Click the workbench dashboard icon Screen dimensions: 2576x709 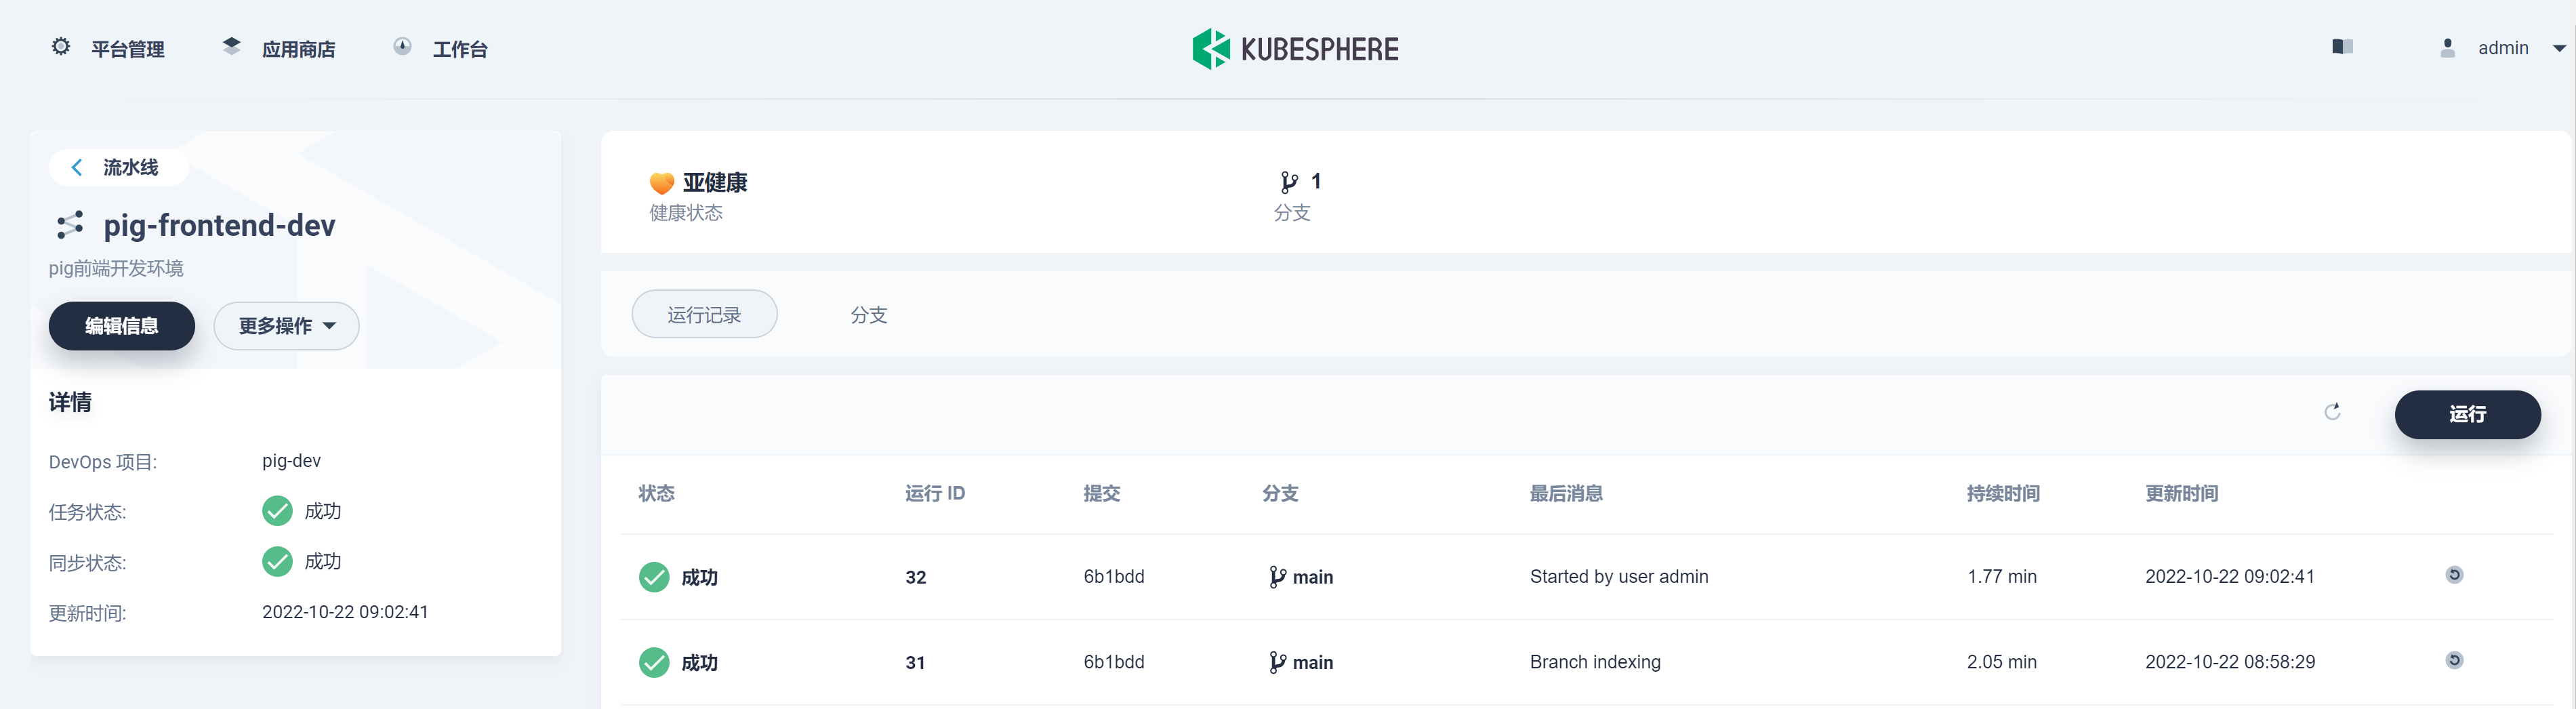(402, 46)
